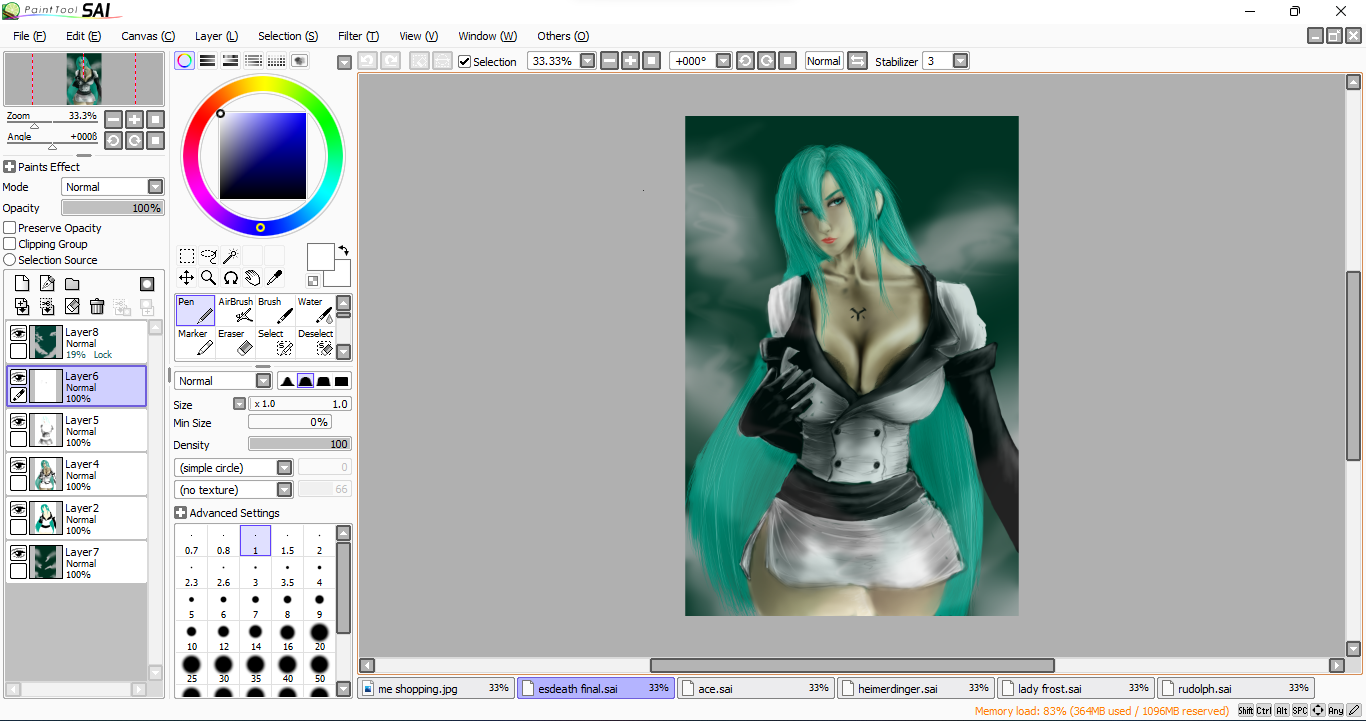The width and height of the screenshot is (1366, 721).
Task: Switch to the ace.sai tab
Action: tap(756, 688)
